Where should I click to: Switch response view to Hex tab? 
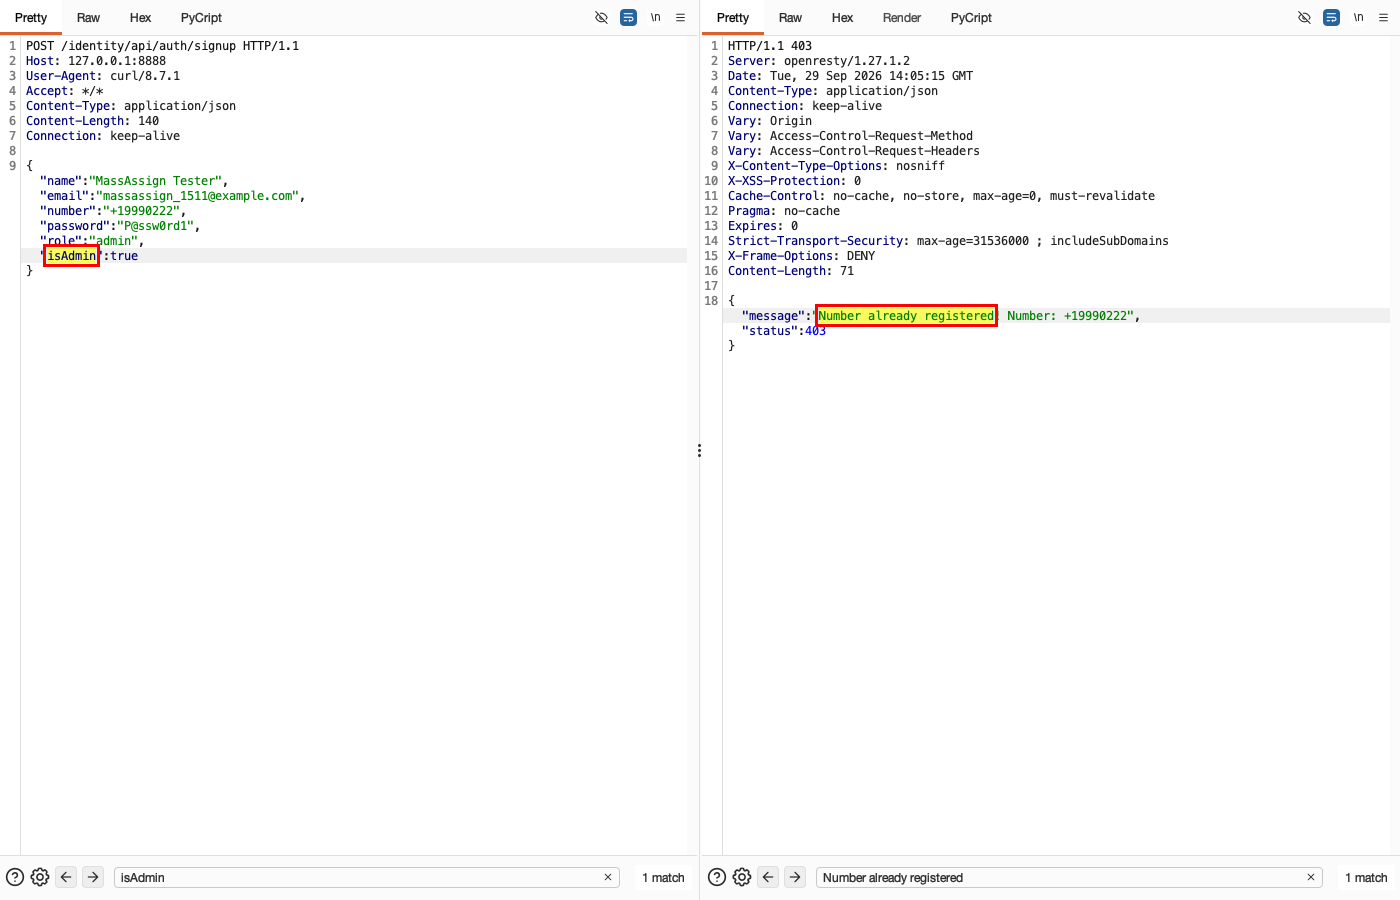point(842,17)
